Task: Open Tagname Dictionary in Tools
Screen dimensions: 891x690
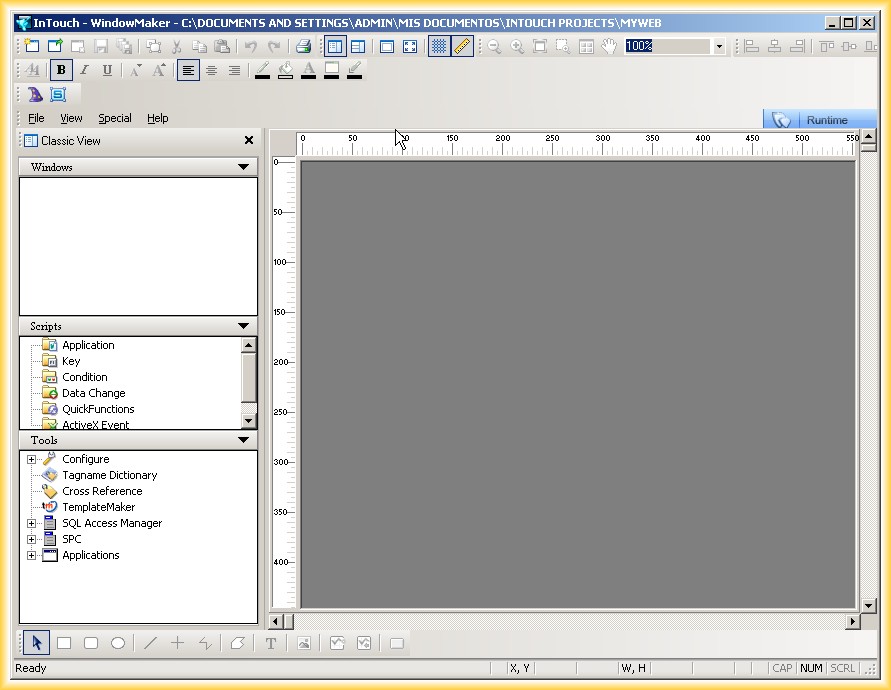Action: click(109, 475)
